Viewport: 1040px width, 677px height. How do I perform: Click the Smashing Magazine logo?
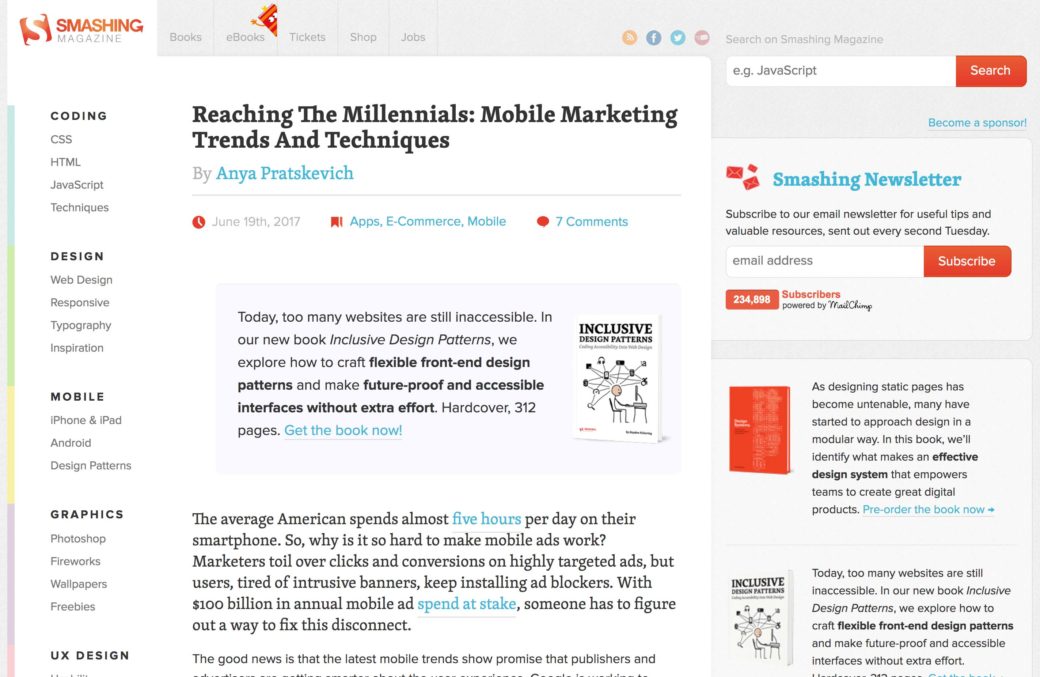(x=82, y=29)
